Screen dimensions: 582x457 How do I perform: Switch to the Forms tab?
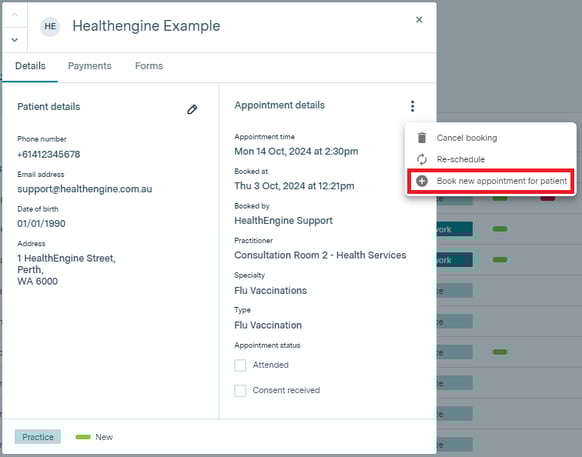point(149,66)
